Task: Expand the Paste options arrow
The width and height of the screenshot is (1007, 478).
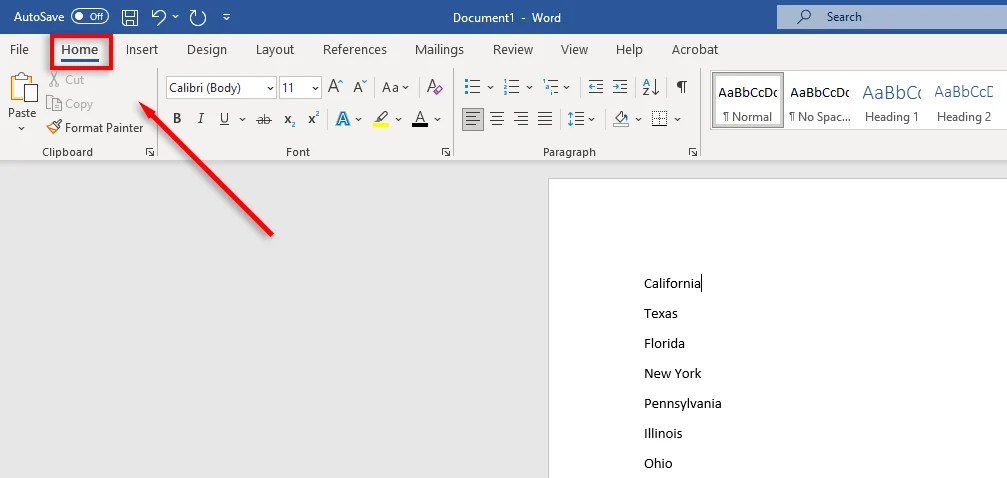Action: 22,128
